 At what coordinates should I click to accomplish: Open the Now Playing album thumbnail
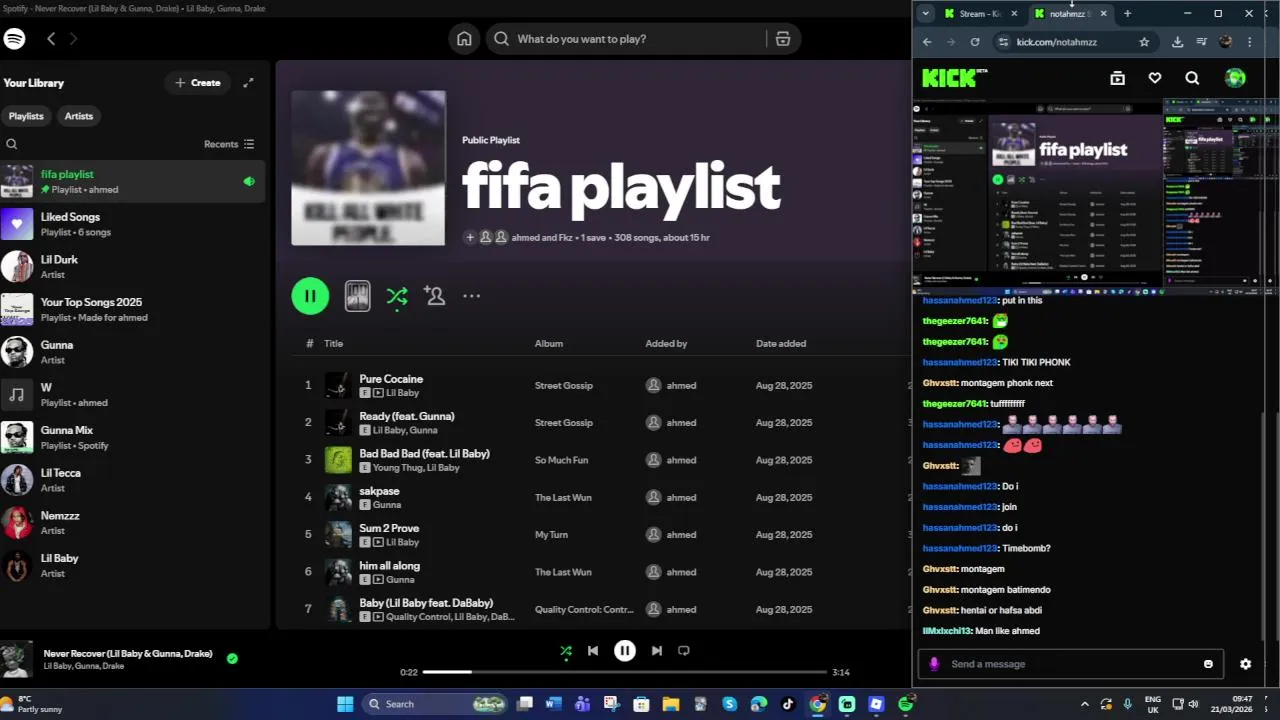(x=16, y=659)
